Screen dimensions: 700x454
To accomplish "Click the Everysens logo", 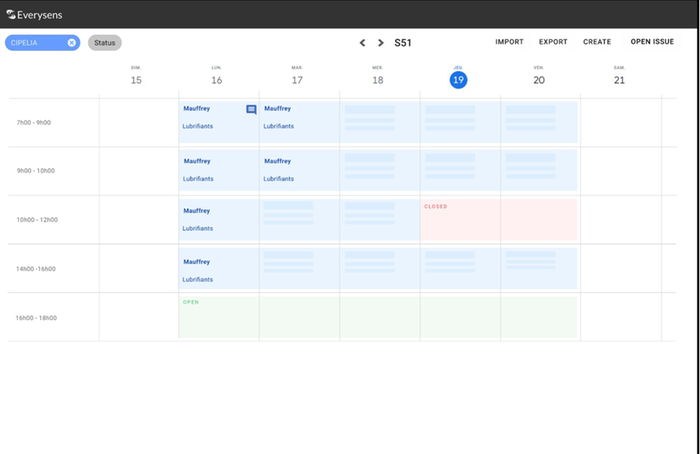I will (x=34, y=15).
